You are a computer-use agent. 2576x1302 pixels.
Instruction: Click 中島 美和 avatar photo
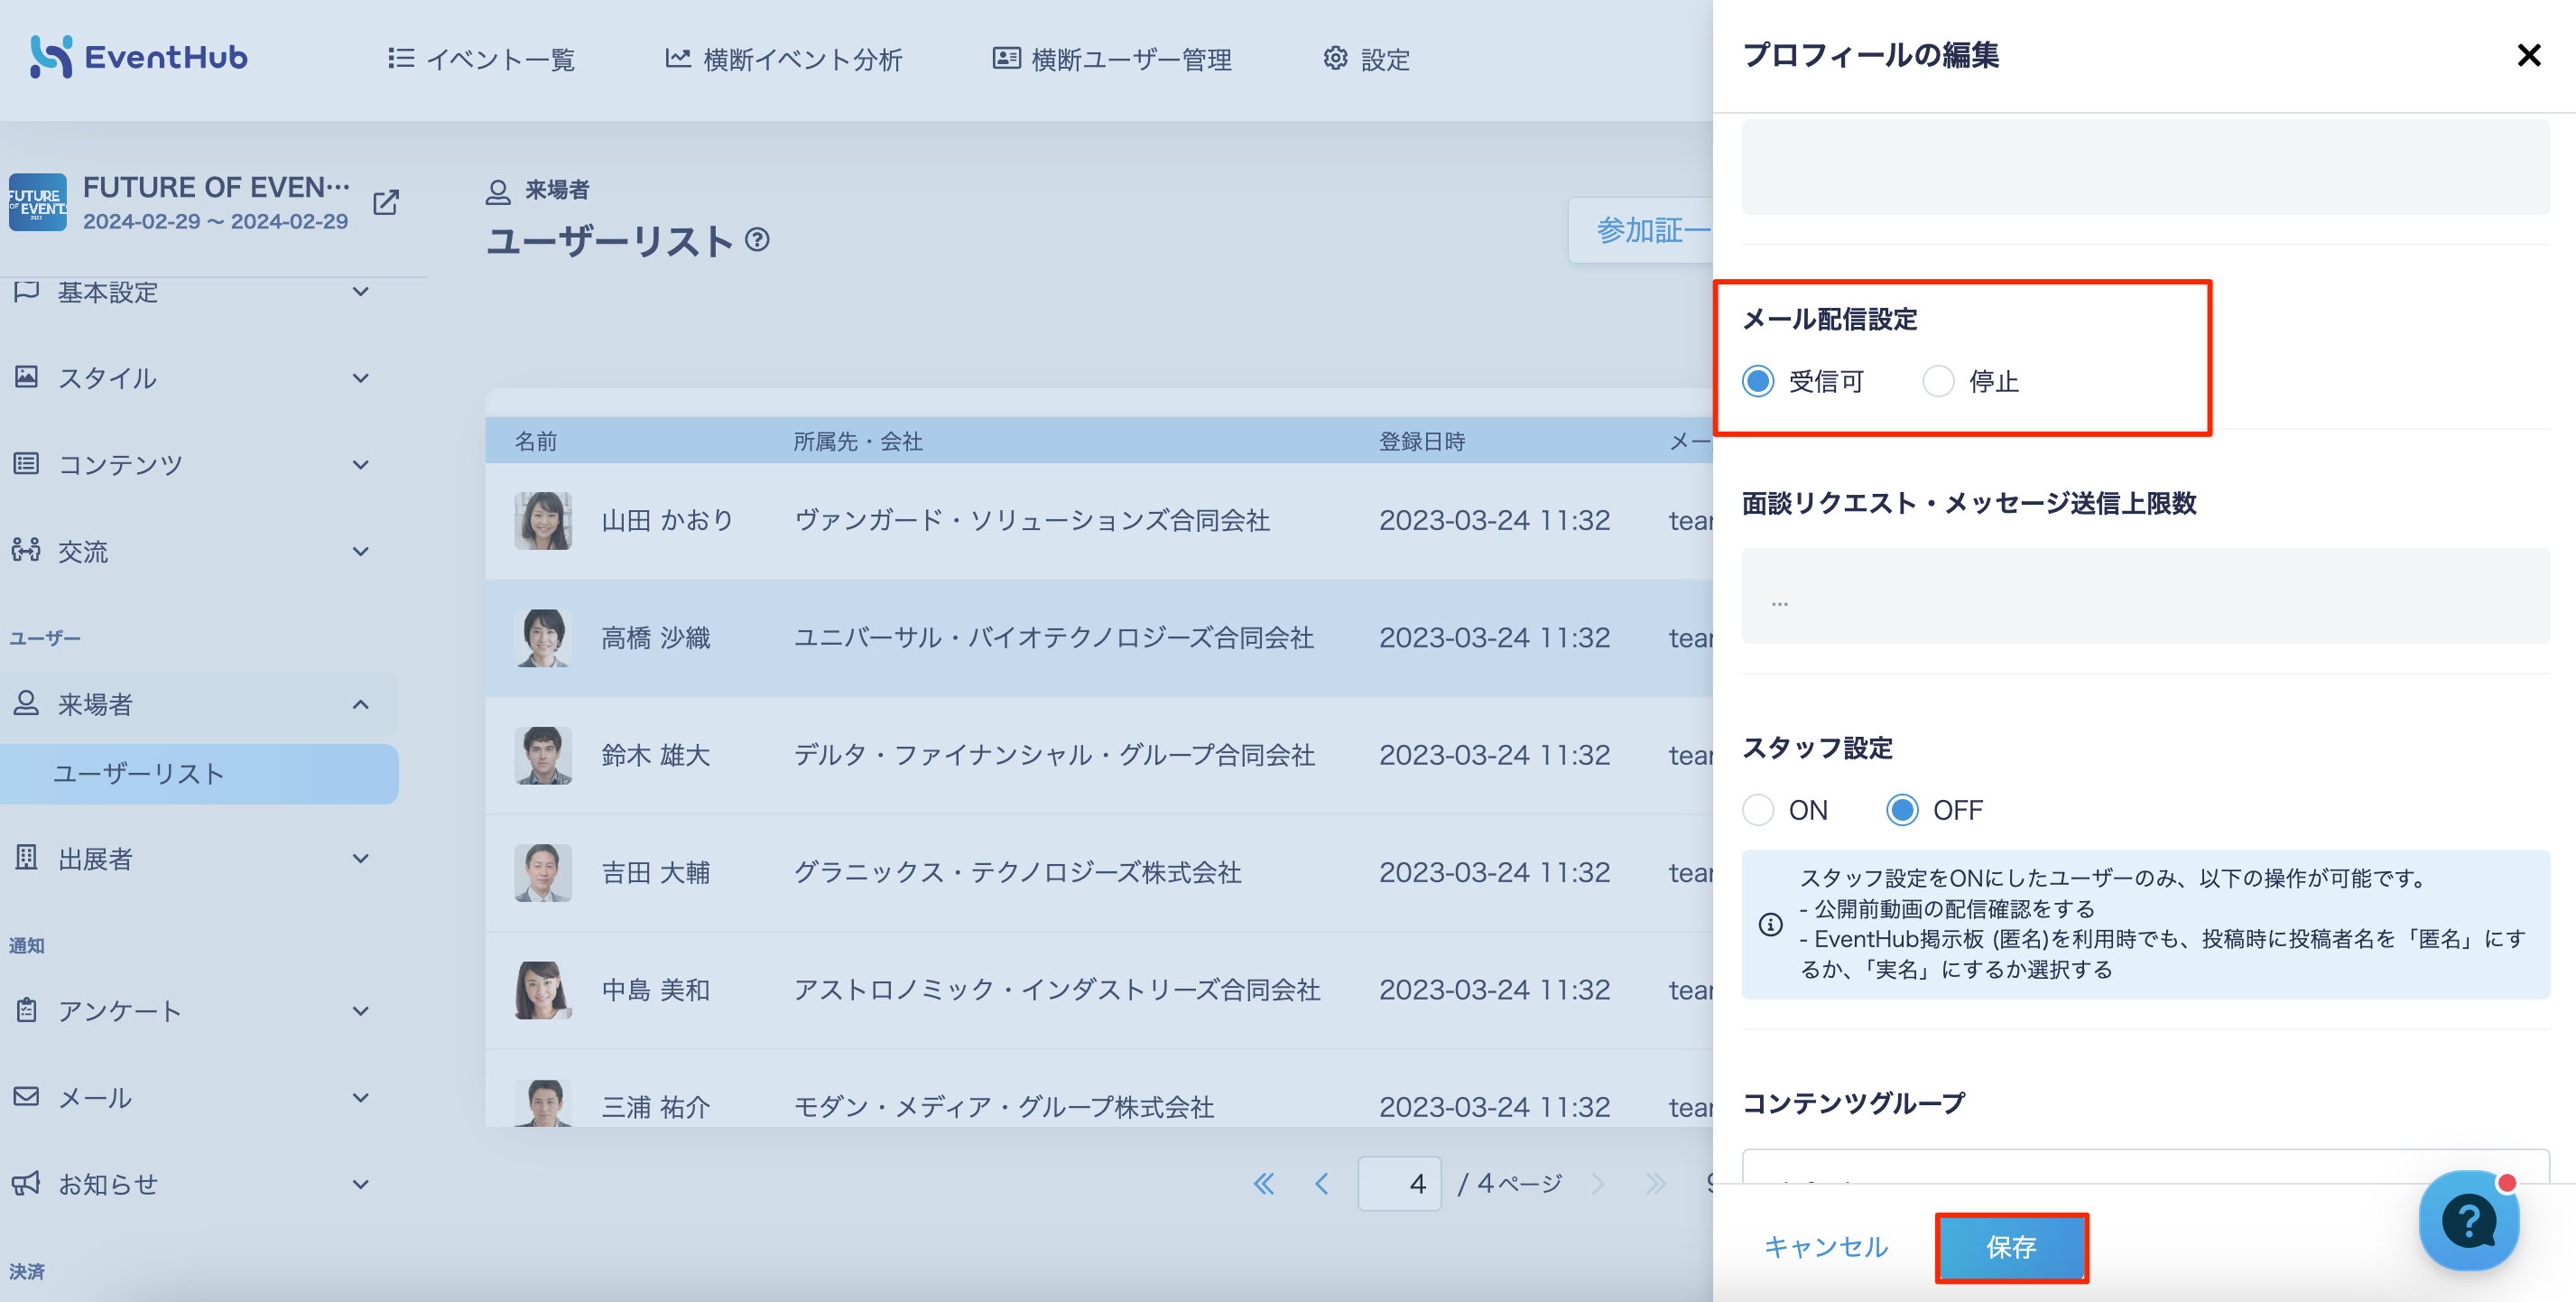(x=543, y=990)
